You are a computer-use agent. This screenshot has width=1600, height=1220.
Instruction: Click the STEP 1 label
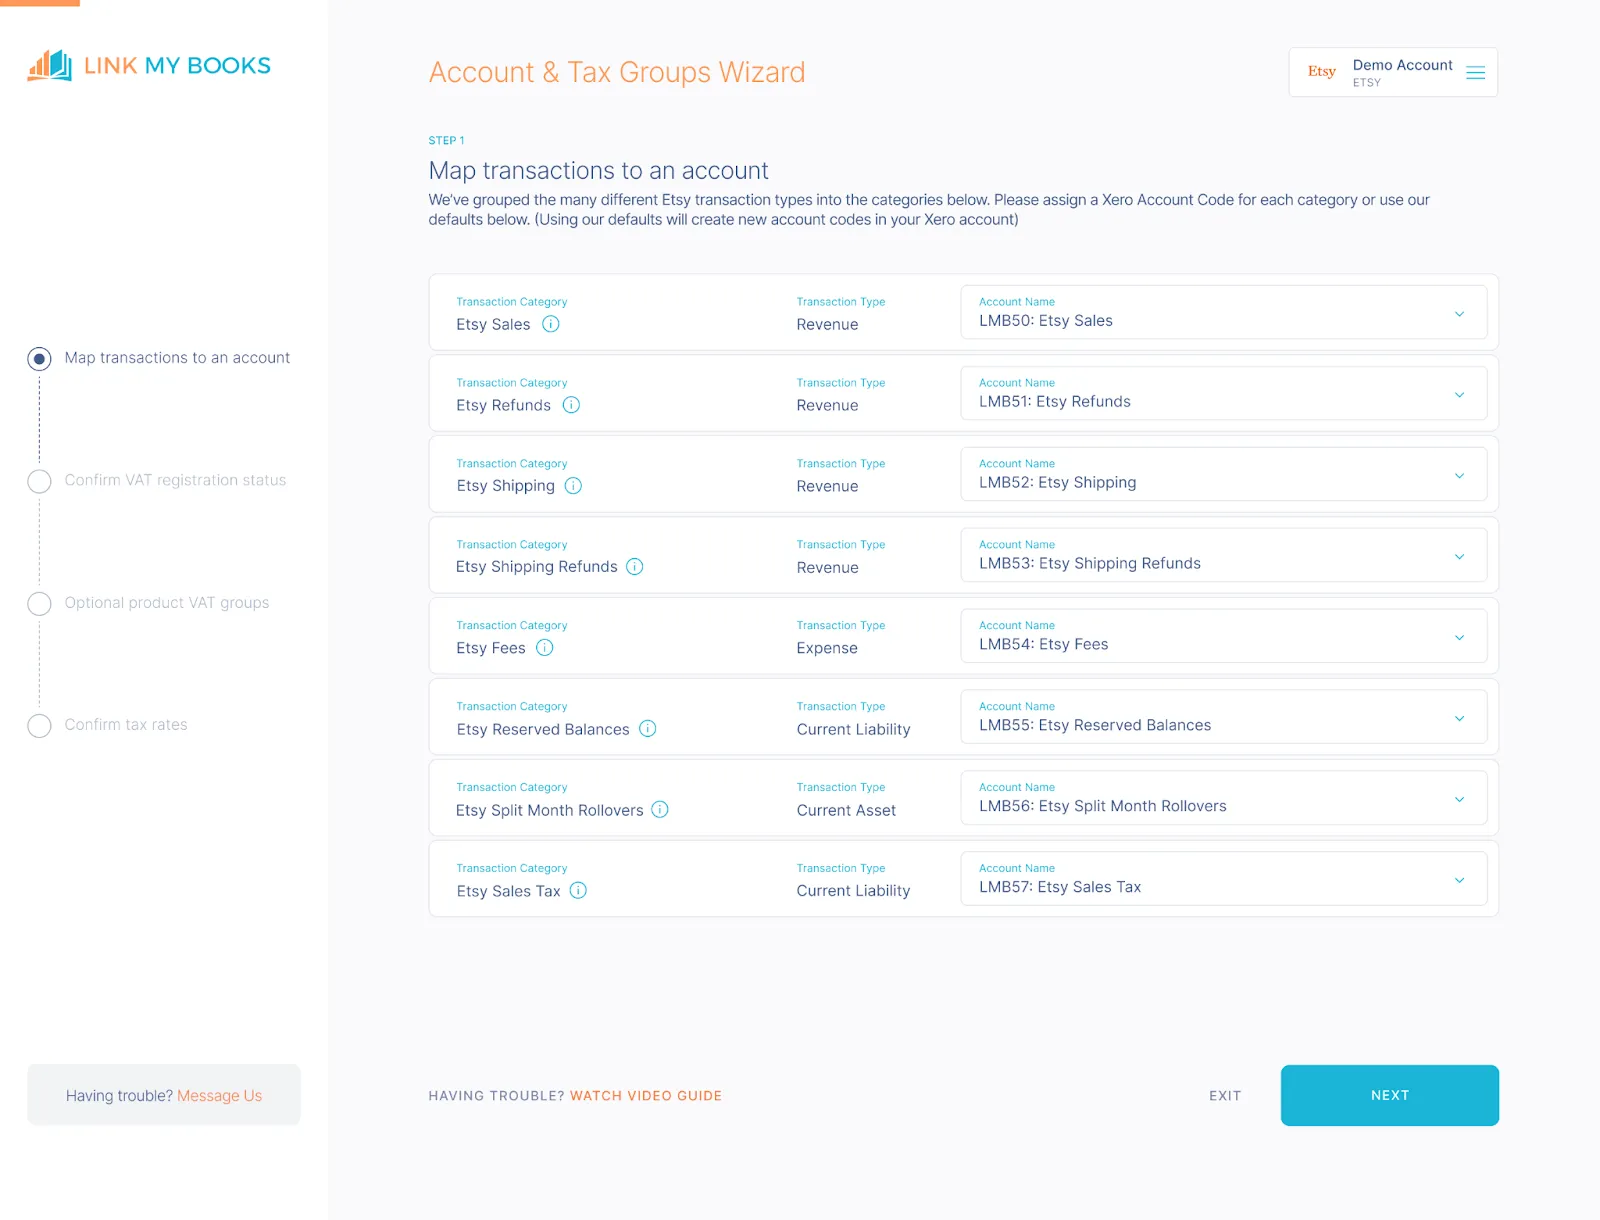446,141
